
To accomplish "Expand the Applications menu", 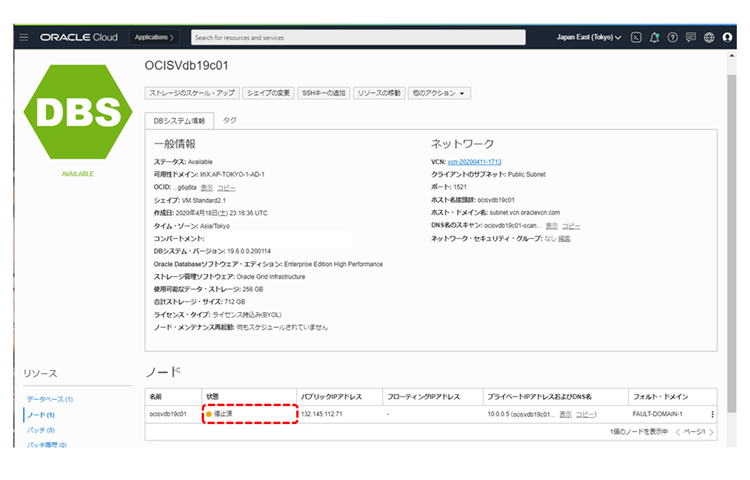I will (x=154, y=37).
